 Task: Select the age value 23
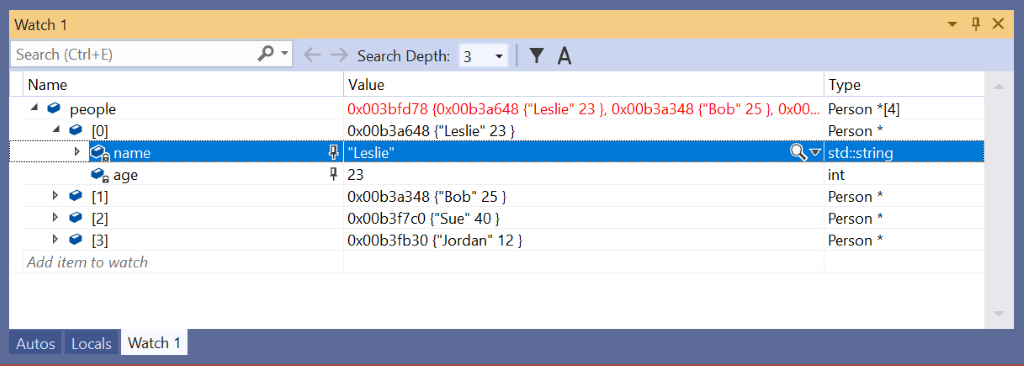[356, 175]
